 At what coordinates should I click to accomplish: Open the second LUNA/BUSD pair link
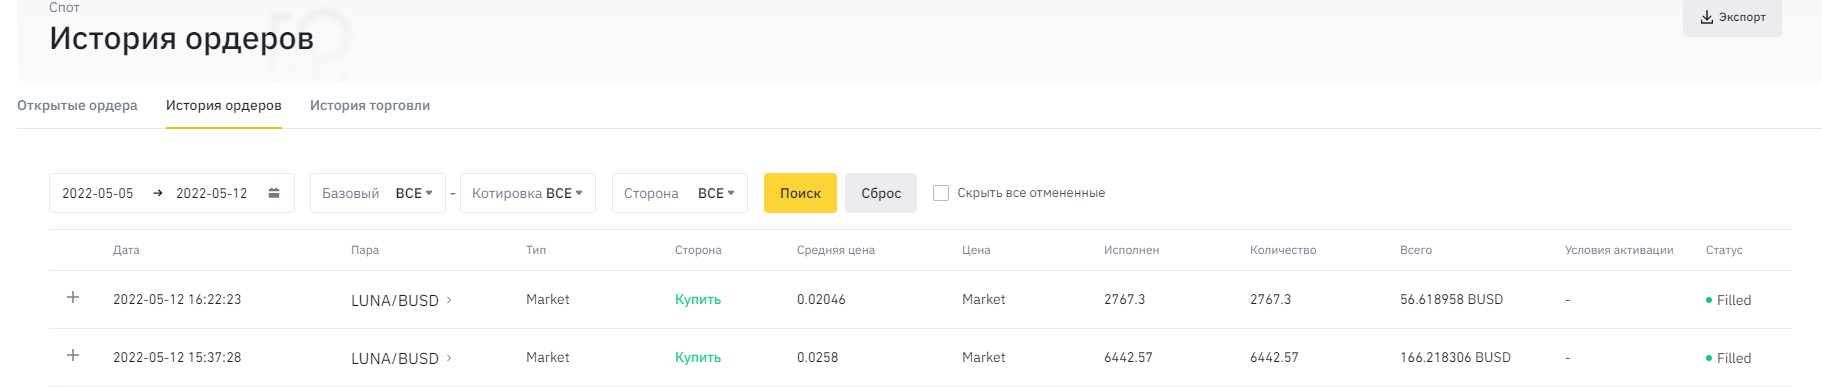pos(395,358)
